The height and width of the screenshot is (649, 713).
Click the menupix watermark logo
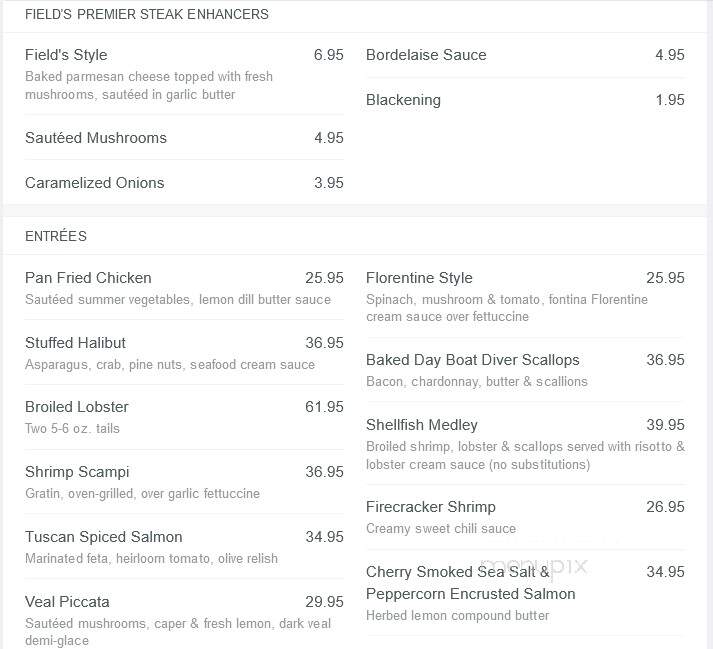534,566
